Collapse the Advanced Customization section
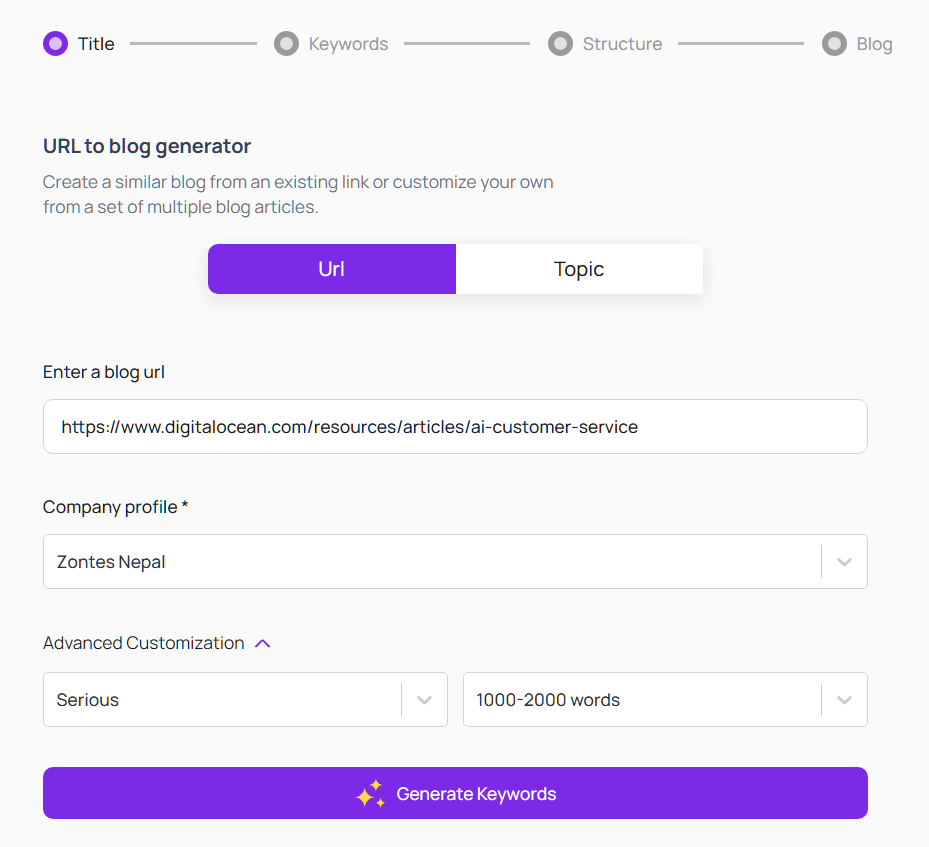 [144, 643]
